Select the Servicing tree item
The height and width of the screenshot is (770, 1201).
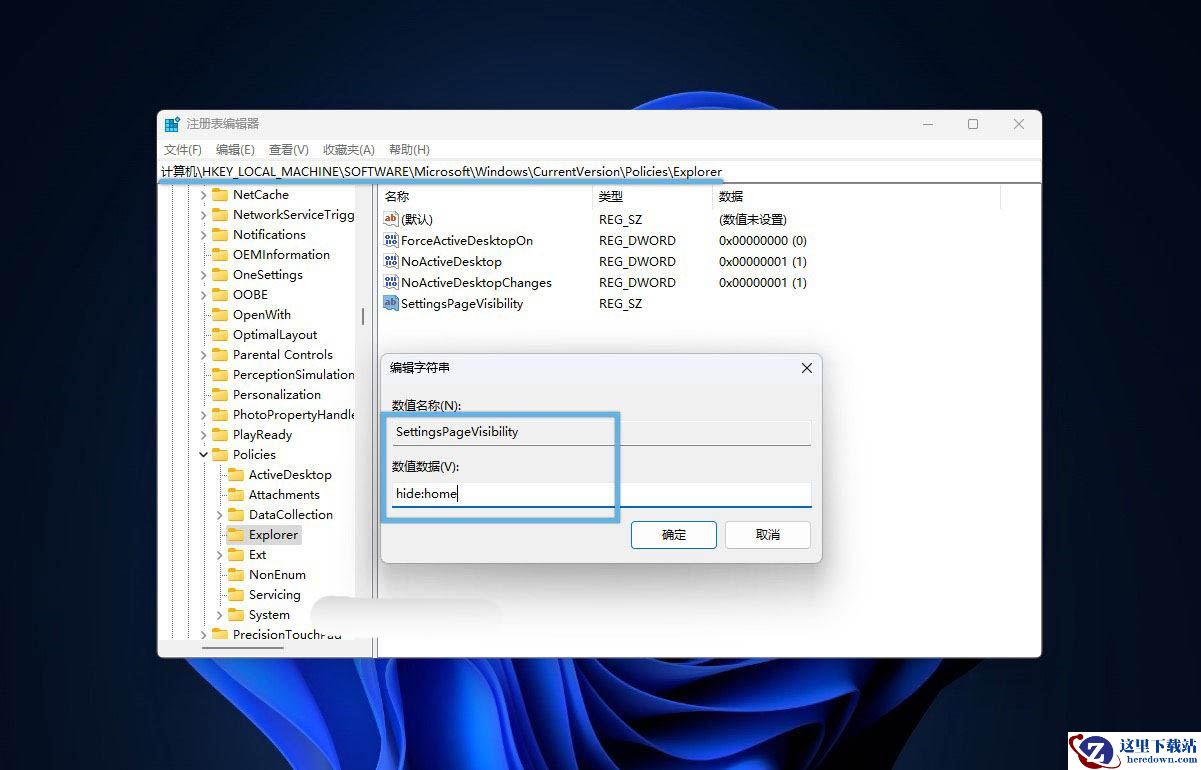pos(275,595)
